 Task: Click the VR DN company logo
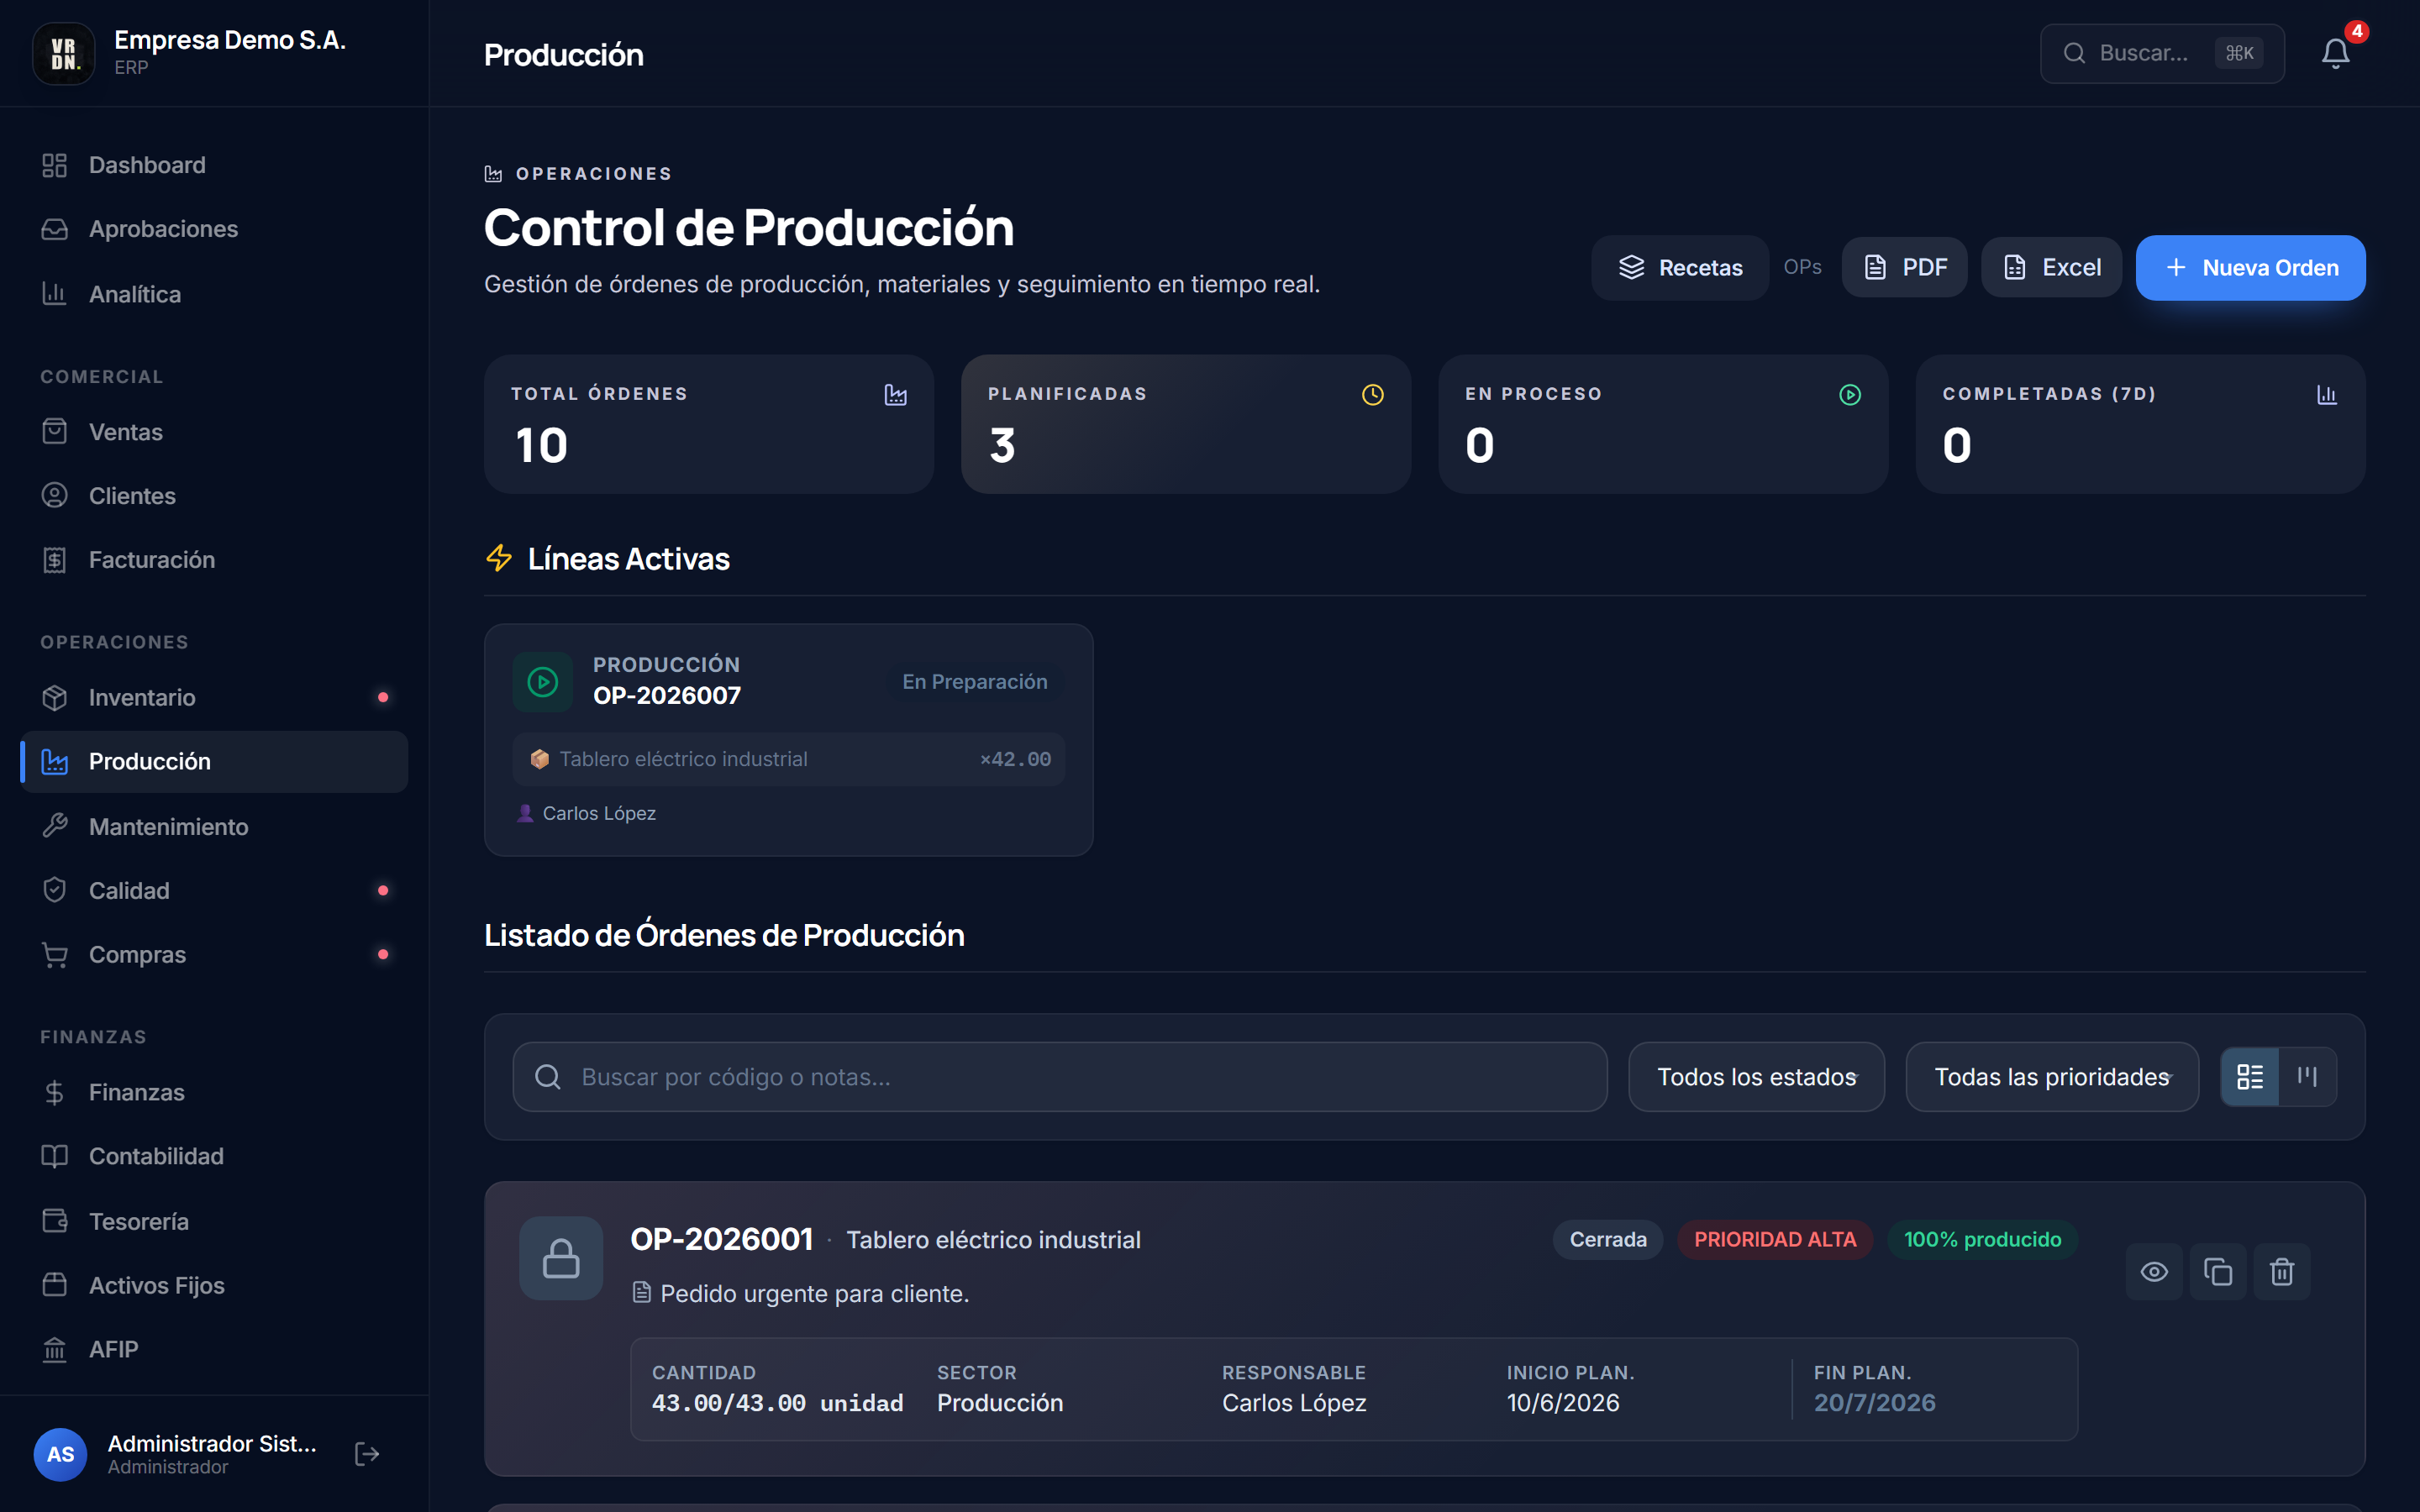point(64,53)
